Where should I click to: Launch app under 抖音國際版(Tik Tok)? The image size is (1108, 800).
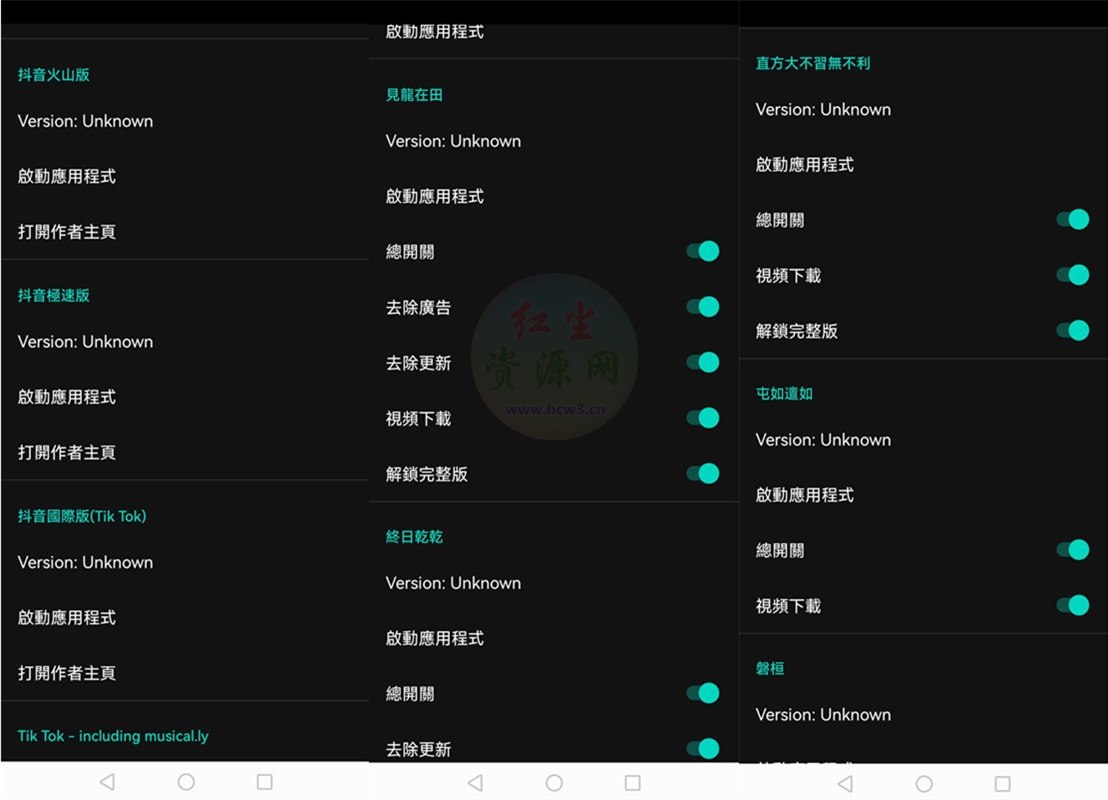tap(66, 618)
